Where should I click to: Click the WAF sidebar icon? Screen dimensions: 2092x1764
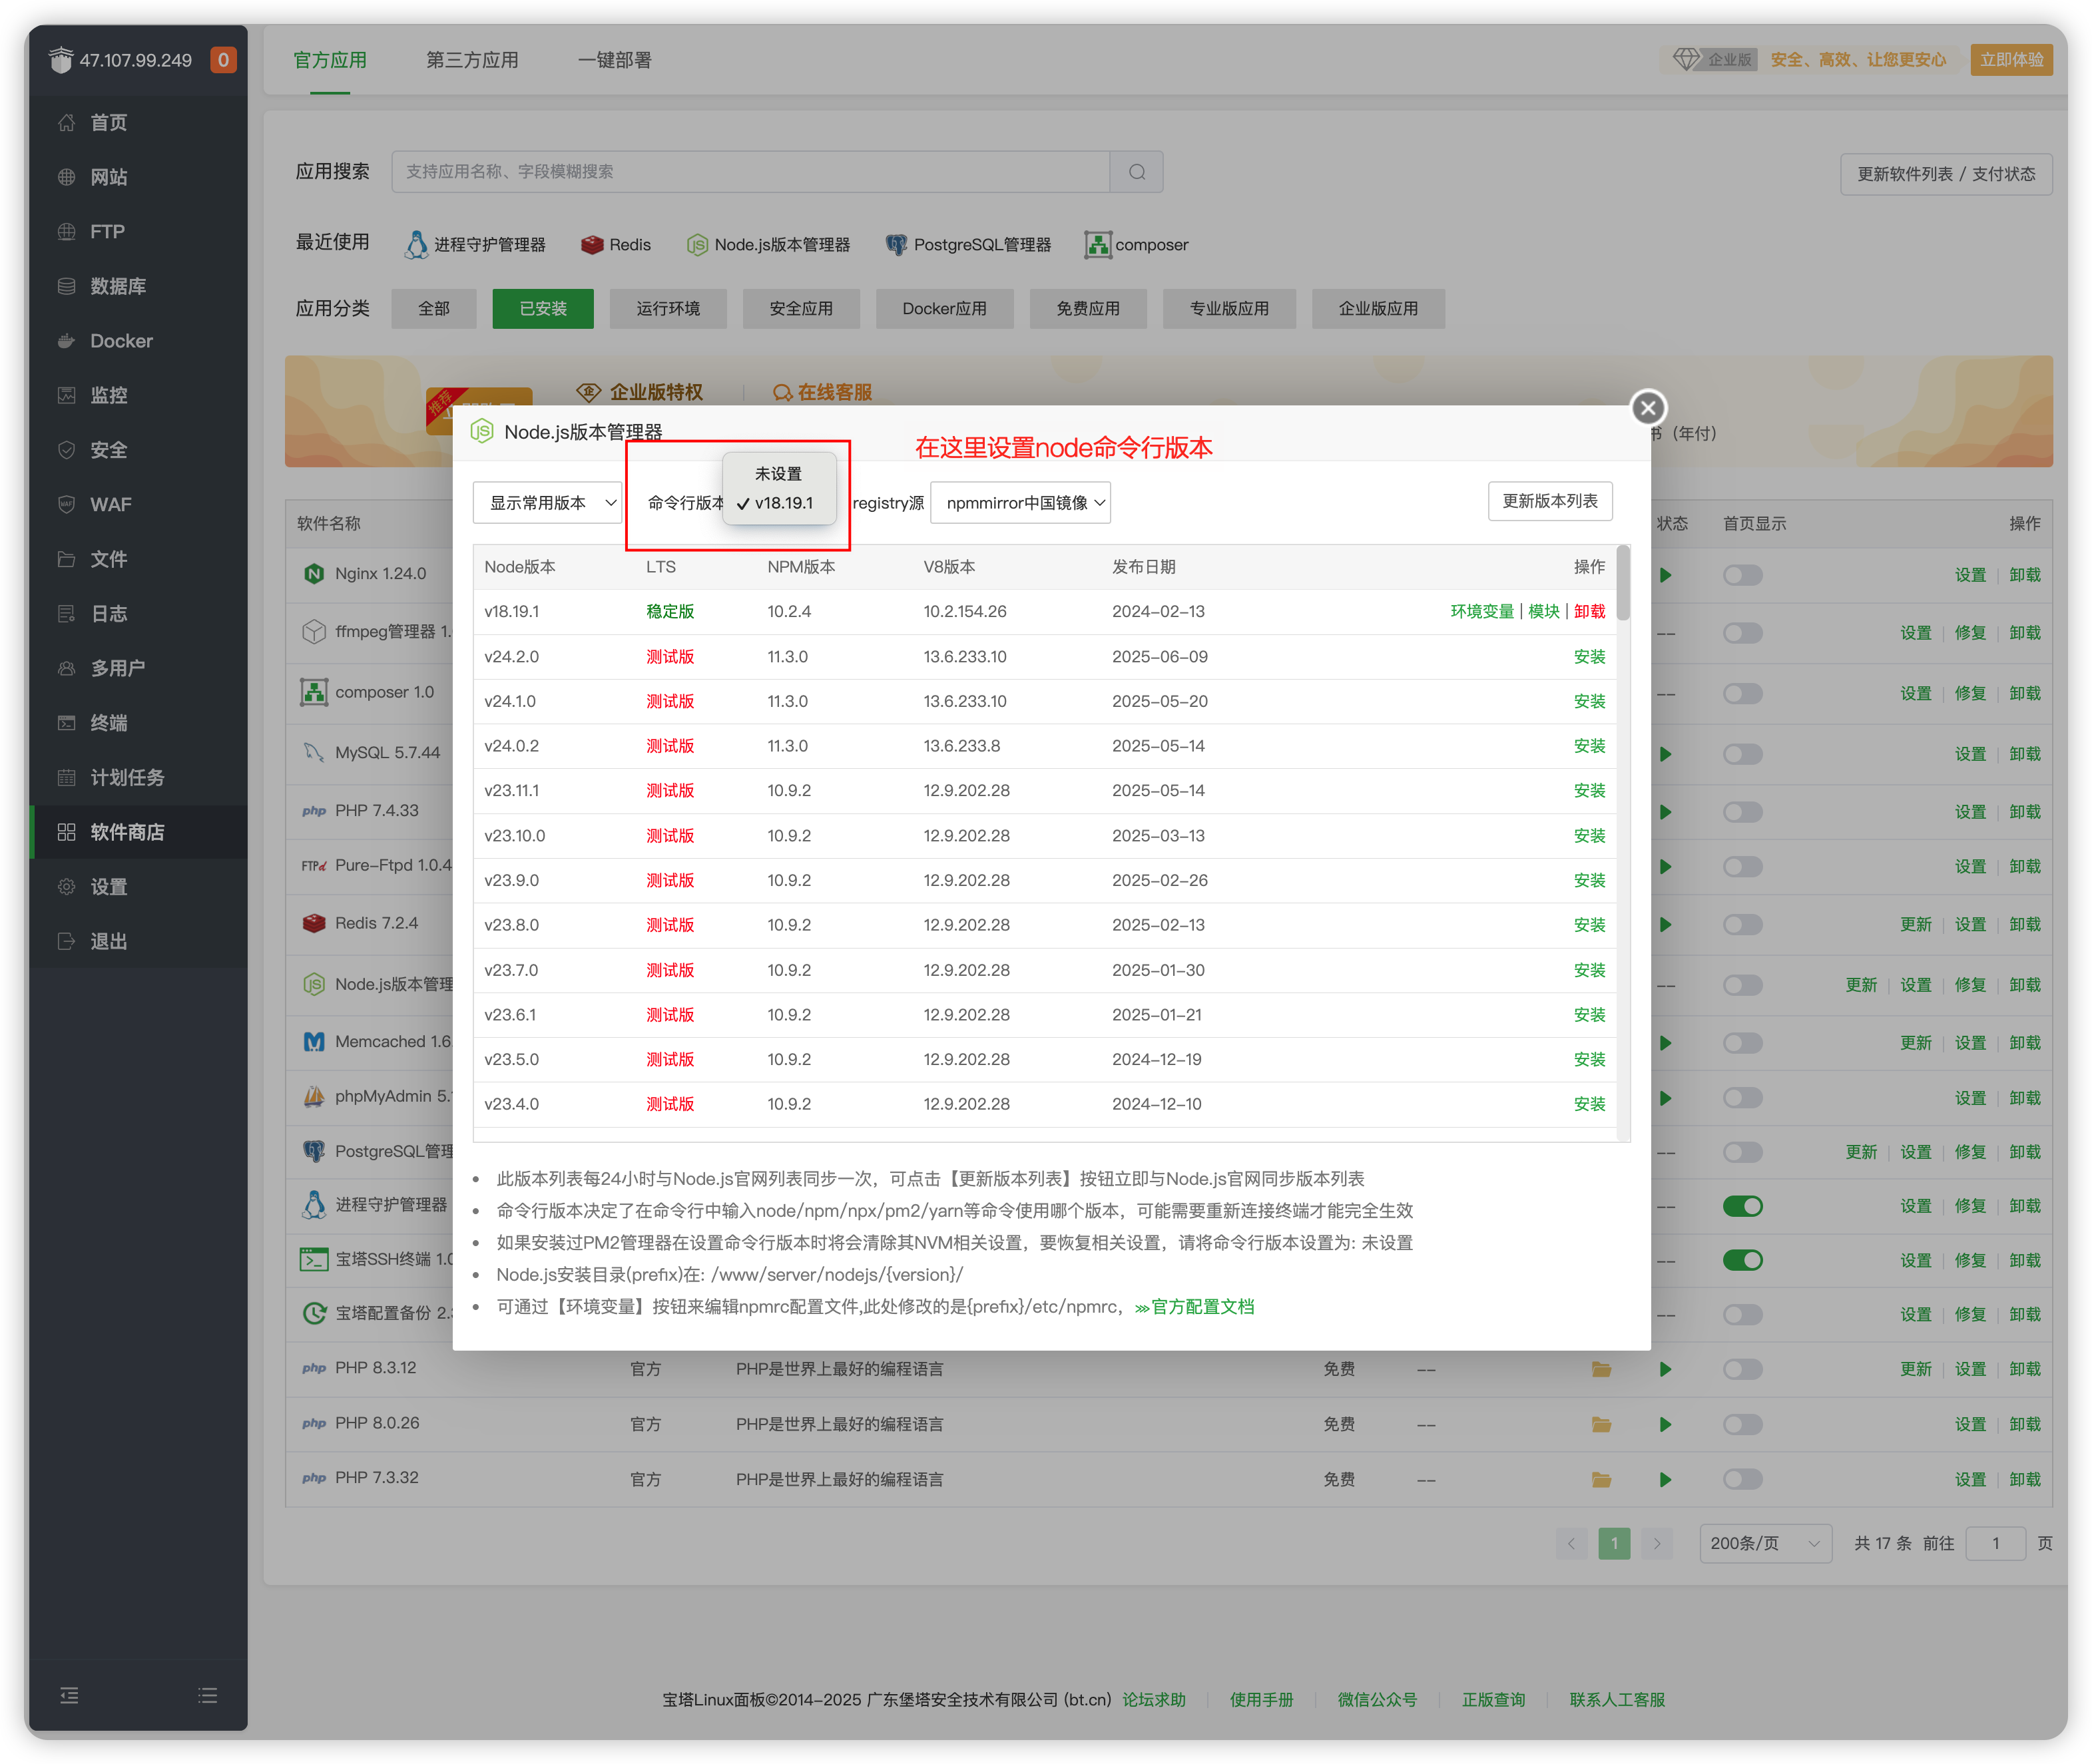(67, 504)
